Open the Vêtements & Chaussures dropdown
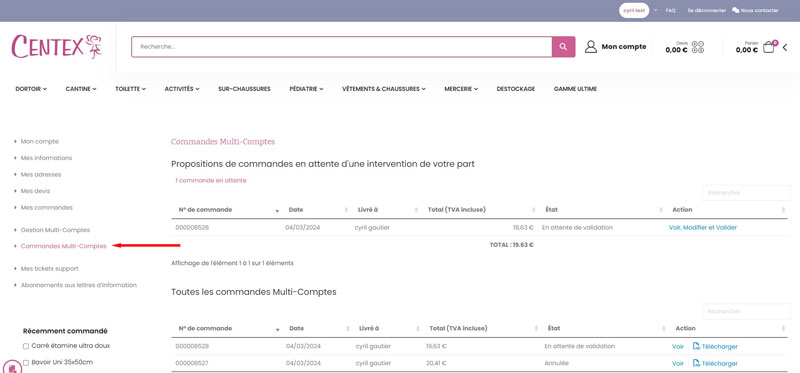800x373 pixels. pos(384,89)
